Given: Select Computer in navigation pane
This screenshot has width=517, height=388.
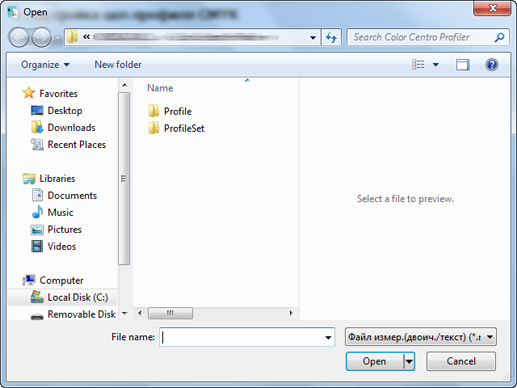Looking at the screenshot, I should click(61, 281).
